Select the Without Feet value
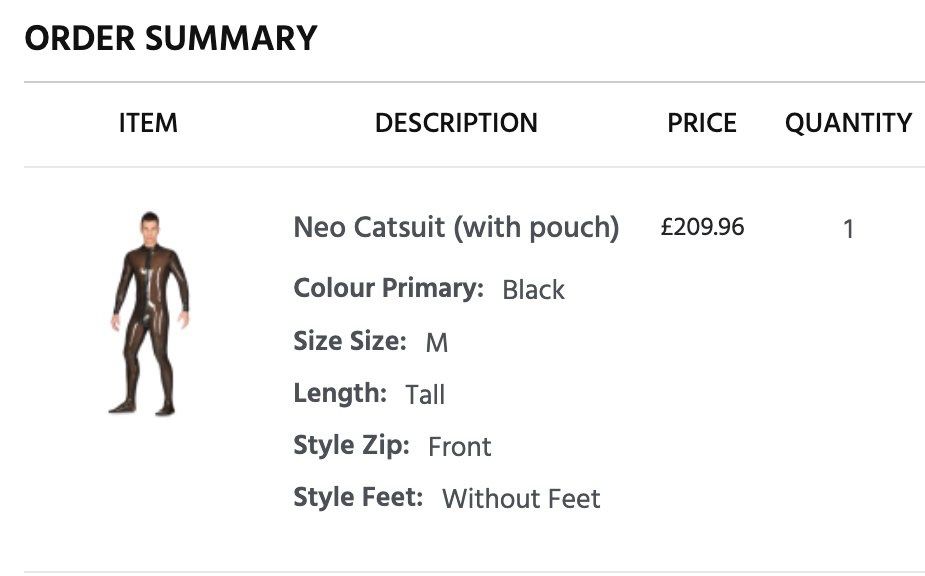Viewport: 925px width, 576px height. (521, 499)
